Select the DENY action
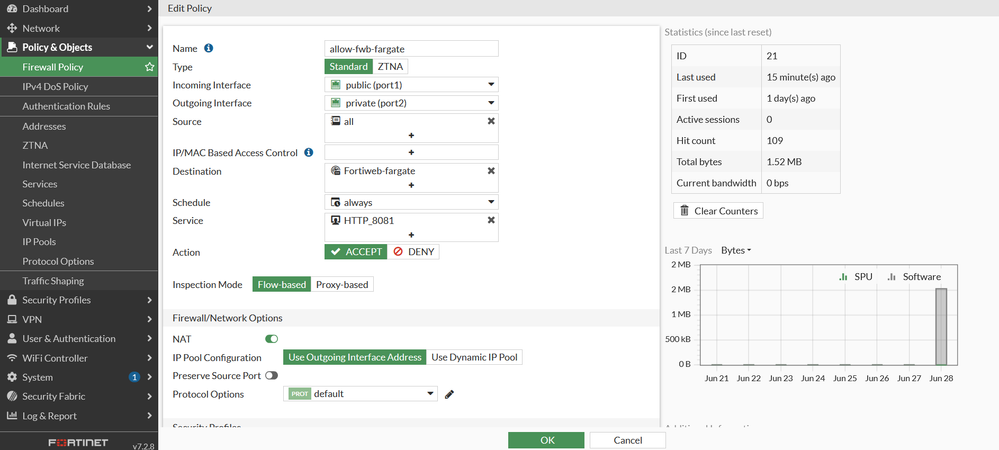Viewport: 999px width, 450px height. click(413, 252)
